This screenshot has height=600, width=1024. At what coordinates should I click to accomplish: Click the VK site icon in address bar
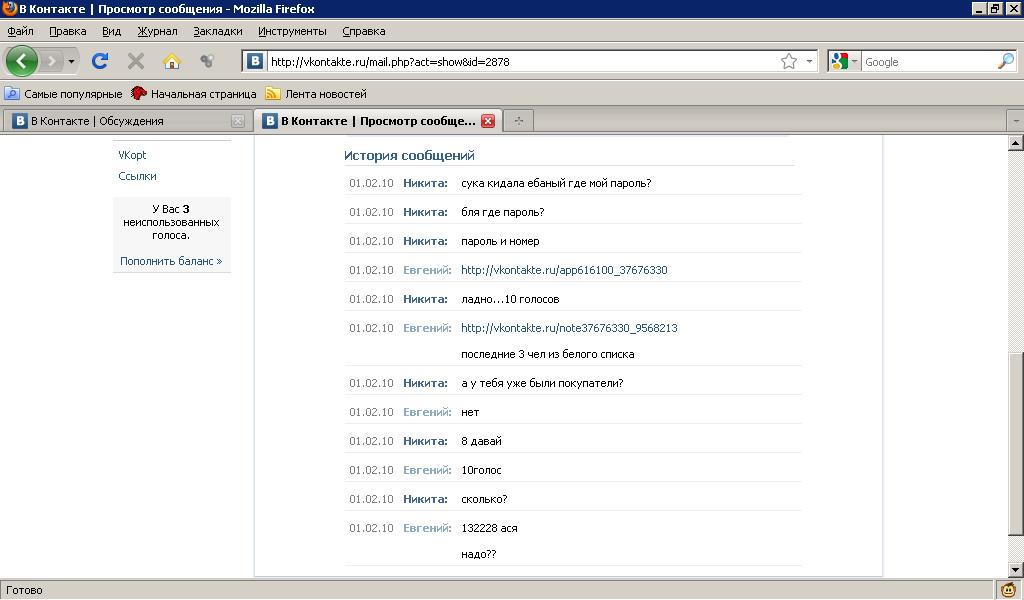tap(255, 61)
